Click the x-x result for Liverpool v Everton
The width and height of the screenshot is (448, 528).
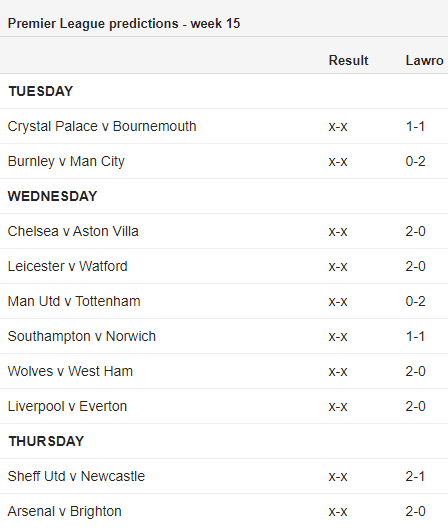[338, 407]
